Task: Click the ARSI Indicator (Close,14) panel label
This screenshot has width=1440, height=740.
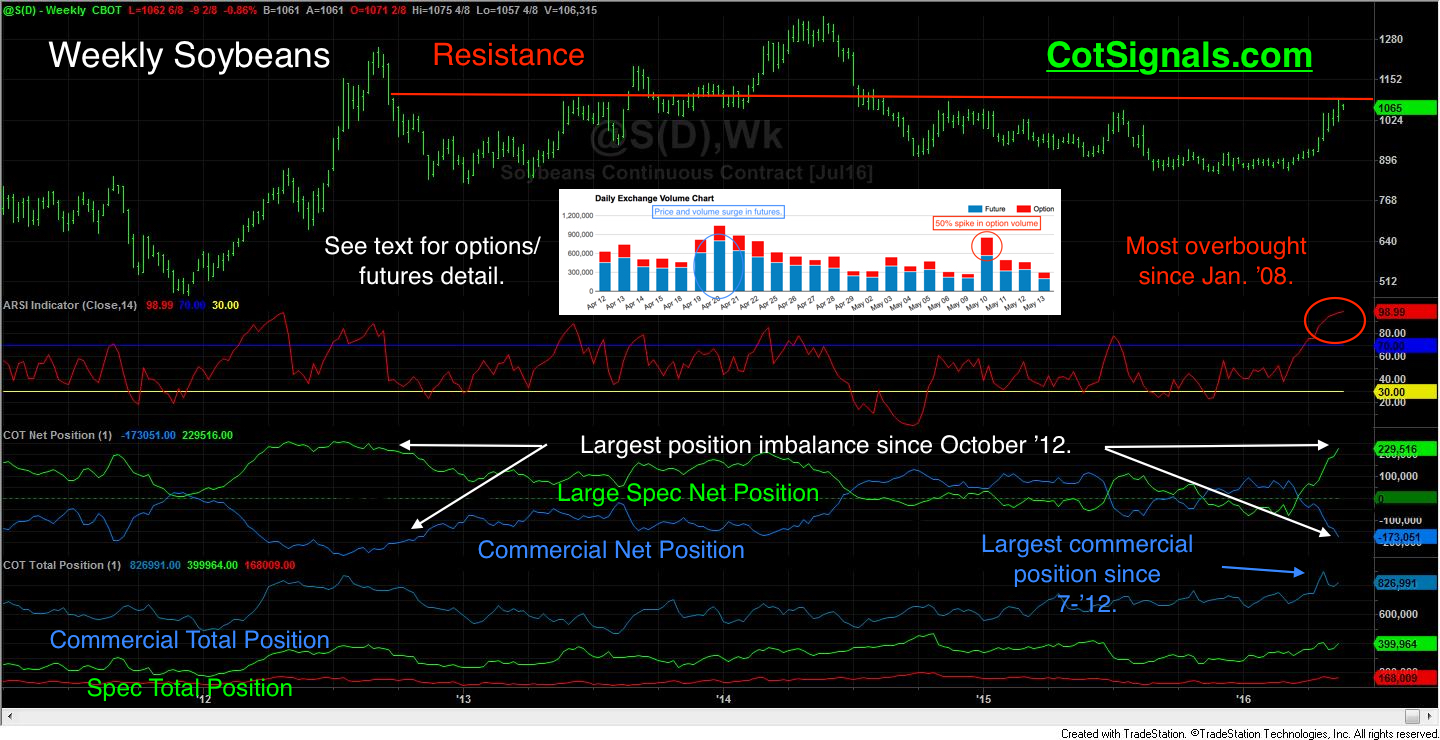Action: [x=73, y=305]
